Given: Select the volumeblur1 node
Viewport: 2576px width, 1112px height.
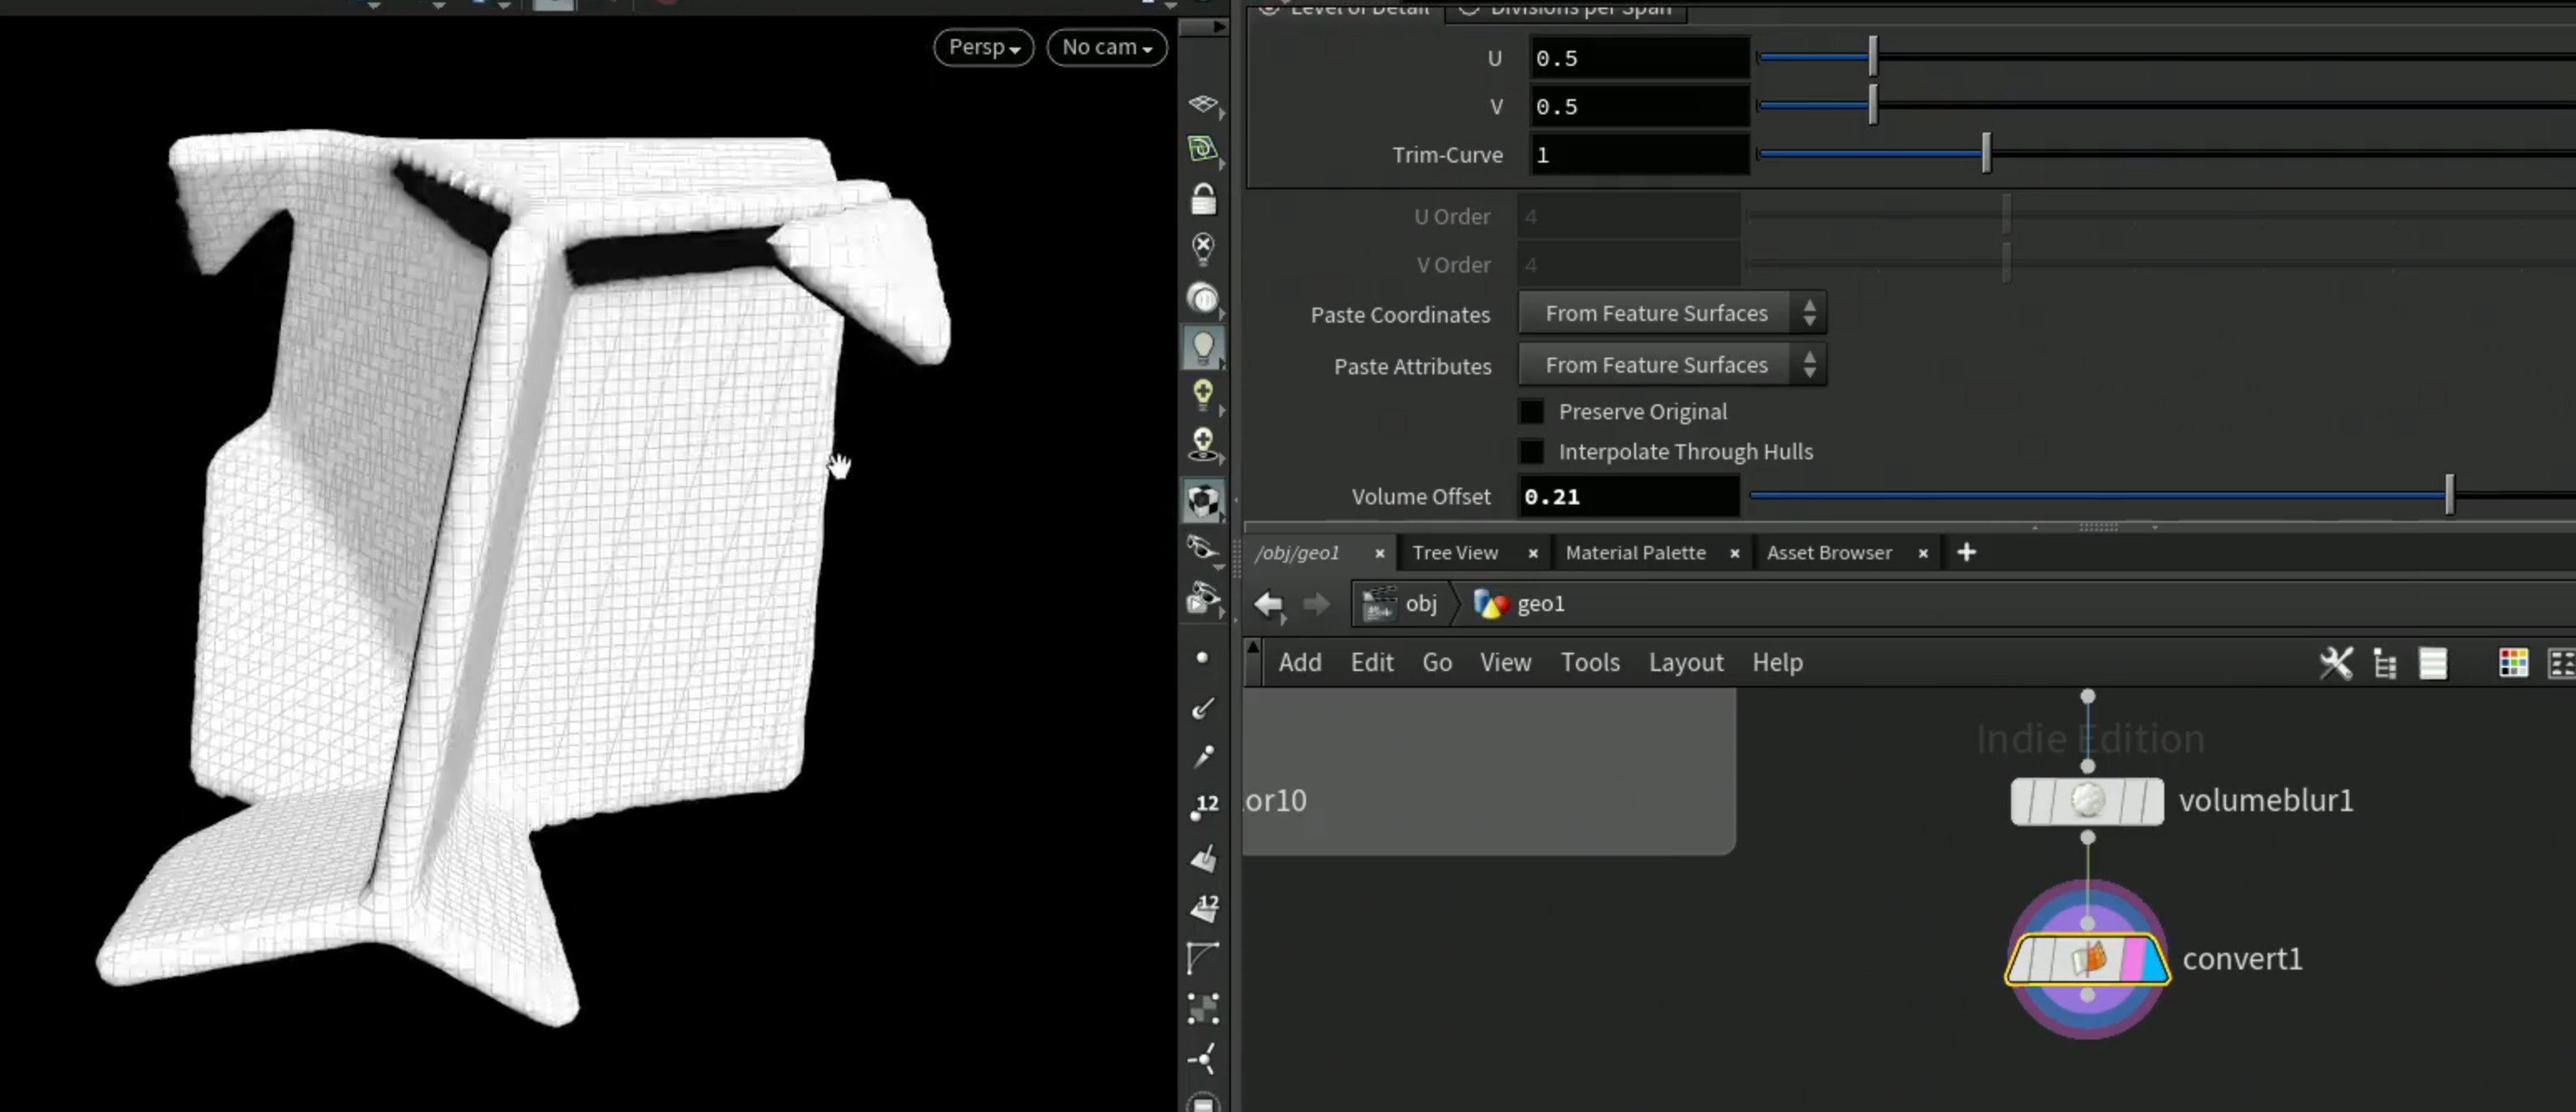Looking at the screenshot, I should tap(2087, 801).
